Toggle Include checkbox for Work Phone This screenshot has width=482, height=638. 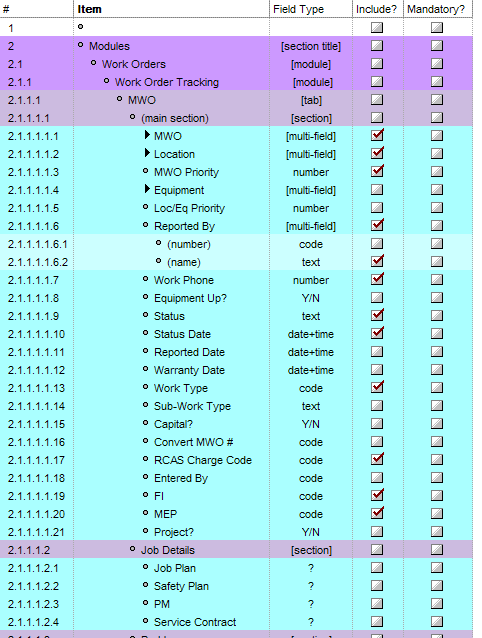point(377,279)
